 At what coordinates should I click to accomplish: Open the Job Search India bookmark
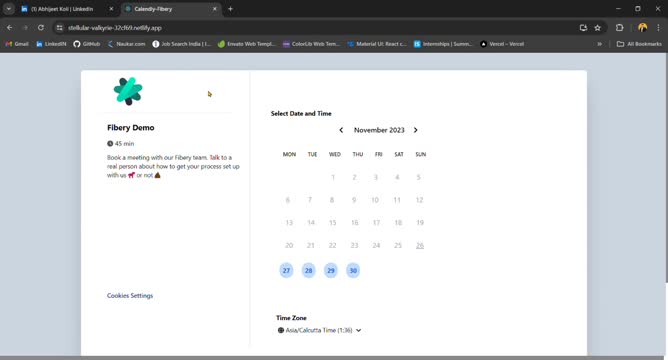click(x=181, y=44)
